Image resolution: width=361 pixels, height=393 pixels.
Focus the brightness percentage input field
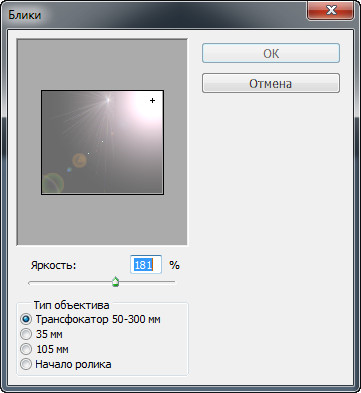tap(146, 265)
